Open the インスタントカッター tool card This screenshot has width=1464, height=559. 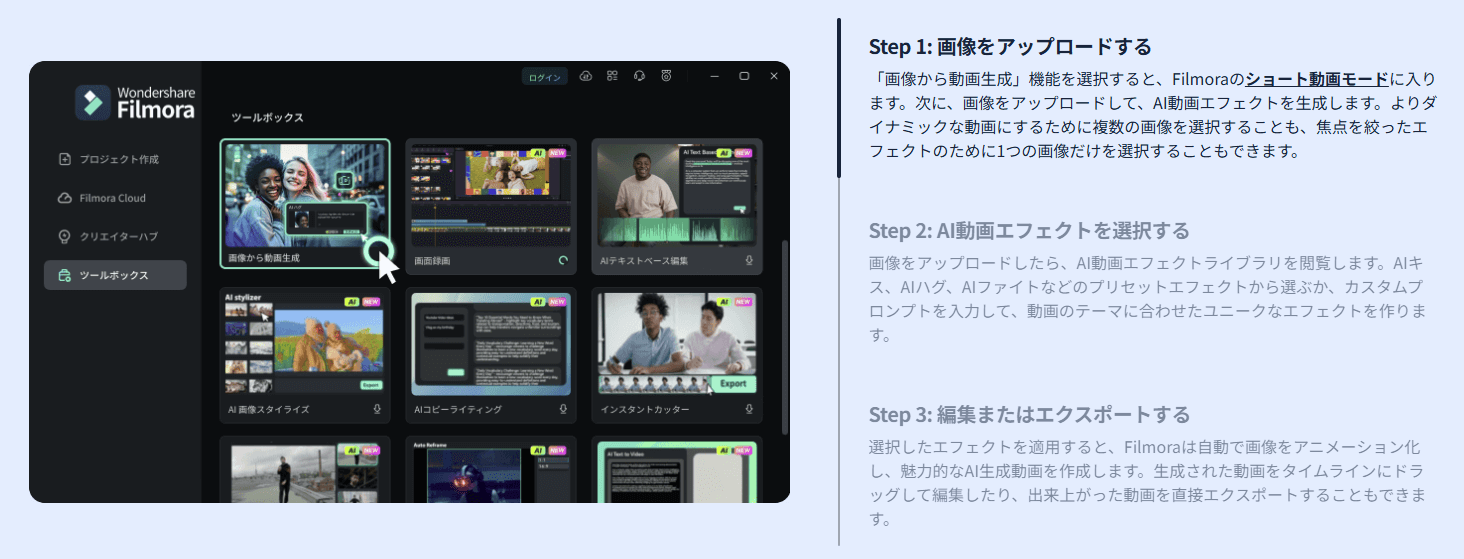coord(677,355)
